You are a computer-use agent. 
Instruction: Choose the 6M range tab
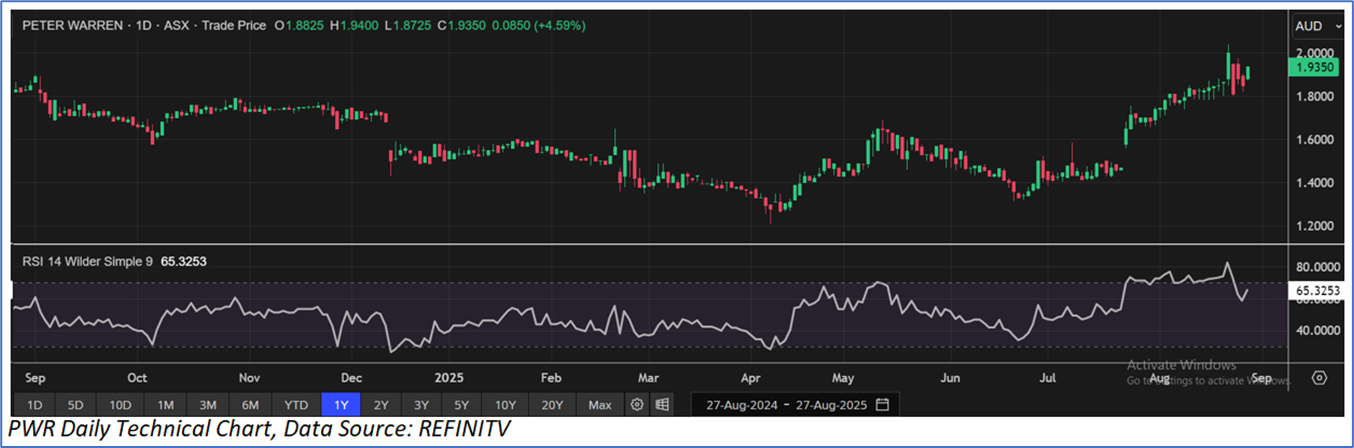coord(250,405)
